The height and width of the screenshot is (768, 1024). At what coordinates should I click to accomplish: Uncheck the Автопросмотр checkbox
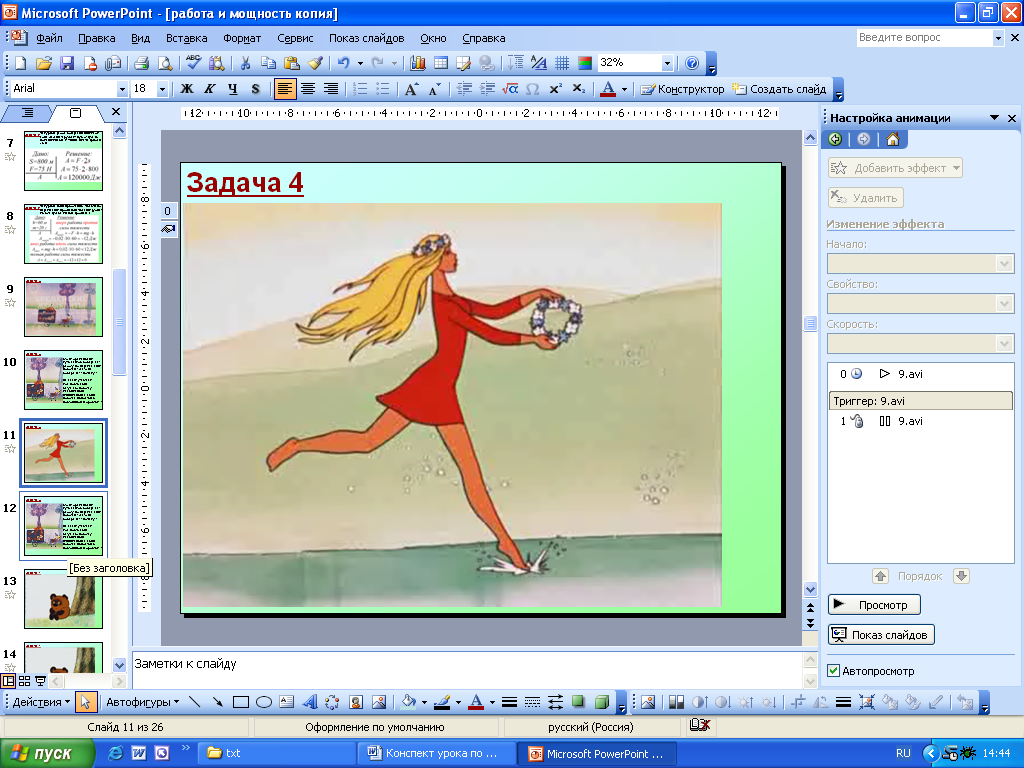[833, 671]
